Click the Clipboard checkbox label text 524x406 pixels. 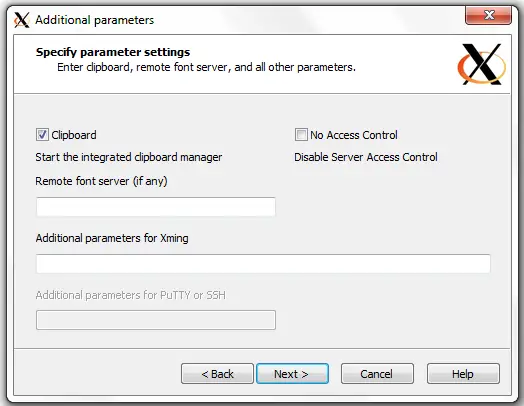(74, 135)
